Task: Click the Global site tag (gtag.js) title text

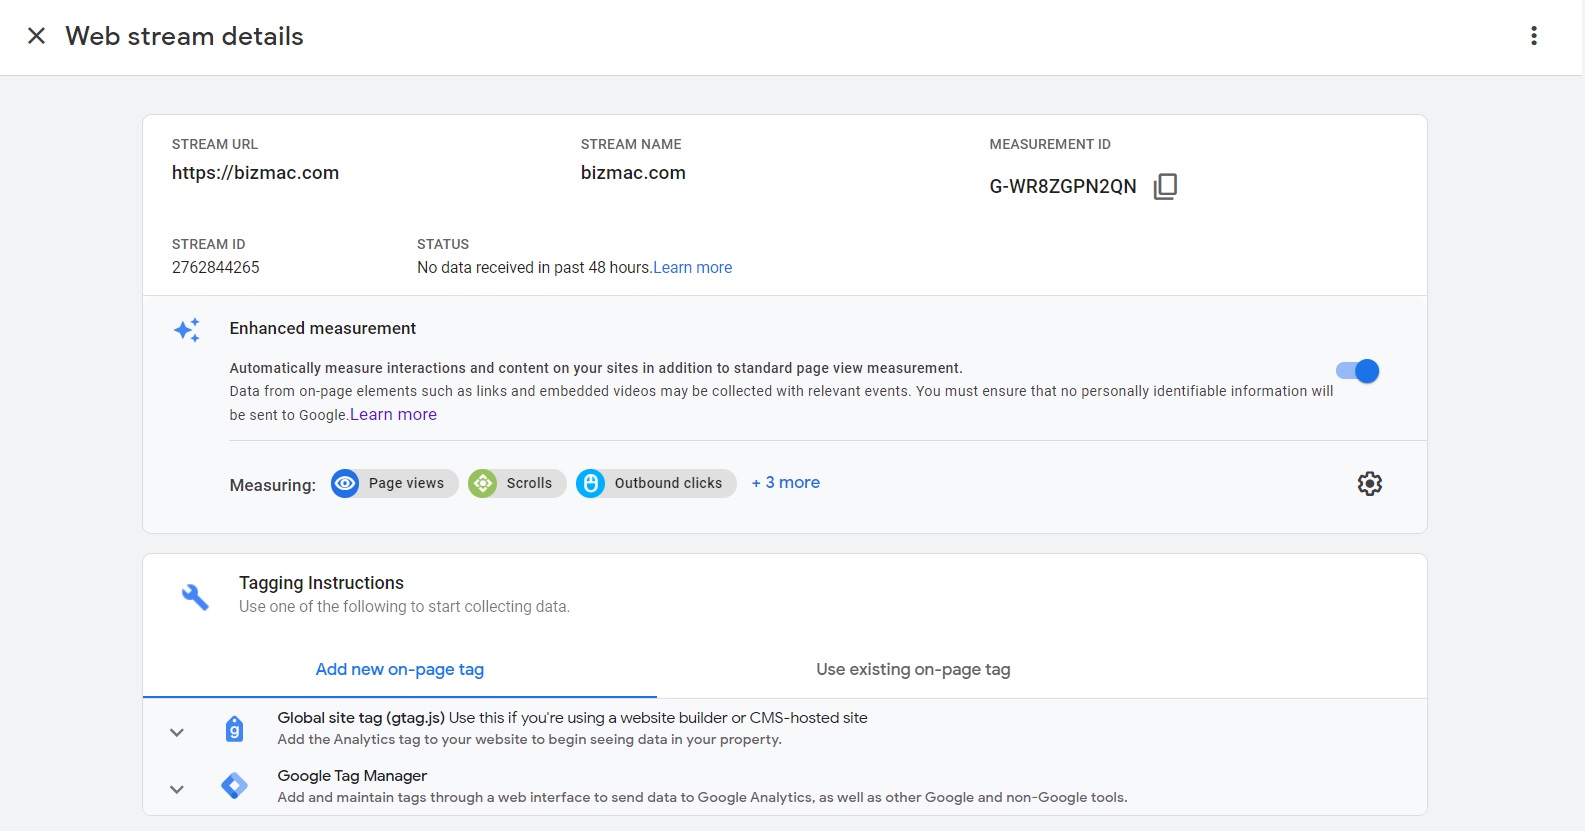Action: [x=361, y=718]
